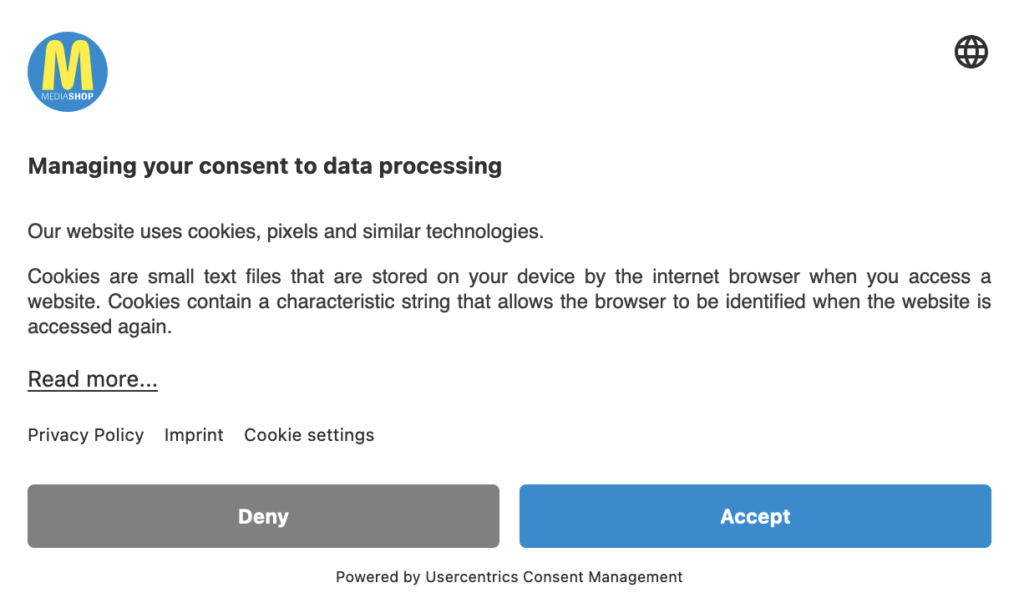Click Powered by Usercentrics Consent Management
The image size is (1024, 598).
pos(509,577)
